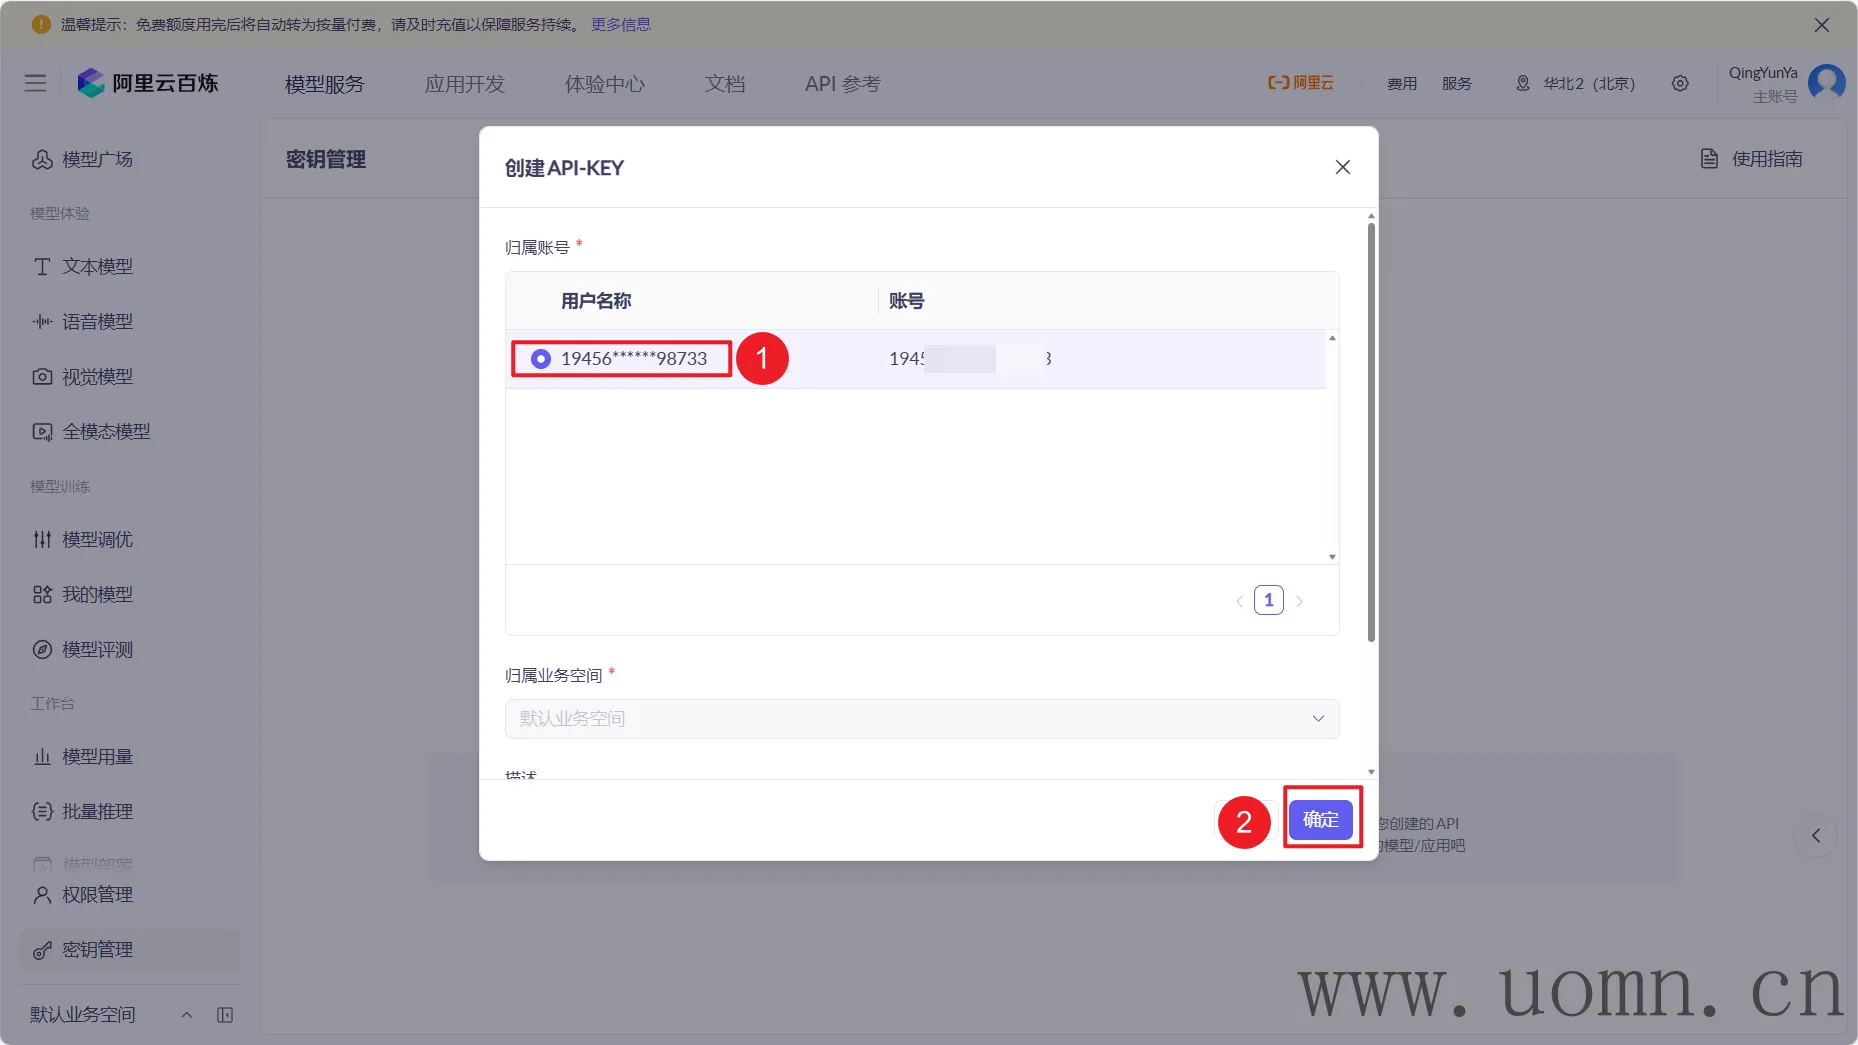Click the 确定 button

pos(1320,819)
